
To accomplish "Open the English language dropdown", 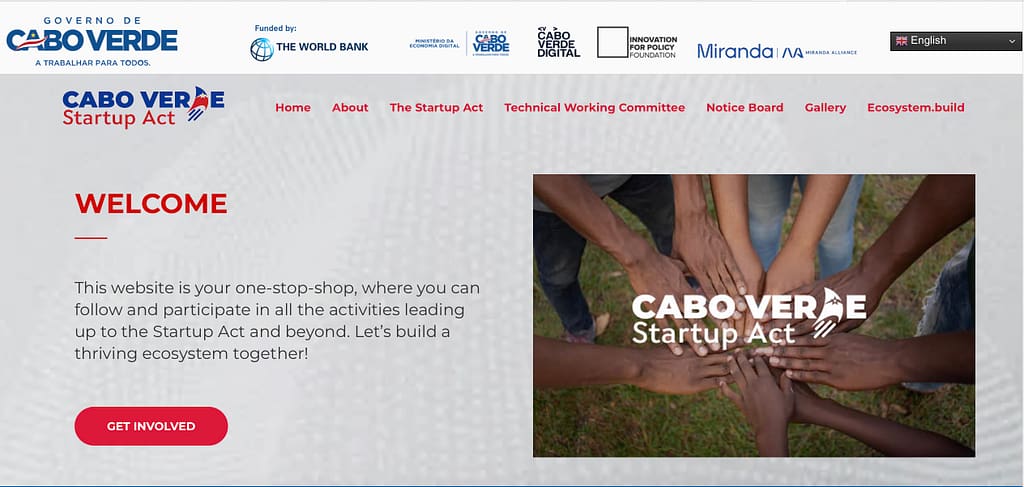I will click(x=954, y=41).
